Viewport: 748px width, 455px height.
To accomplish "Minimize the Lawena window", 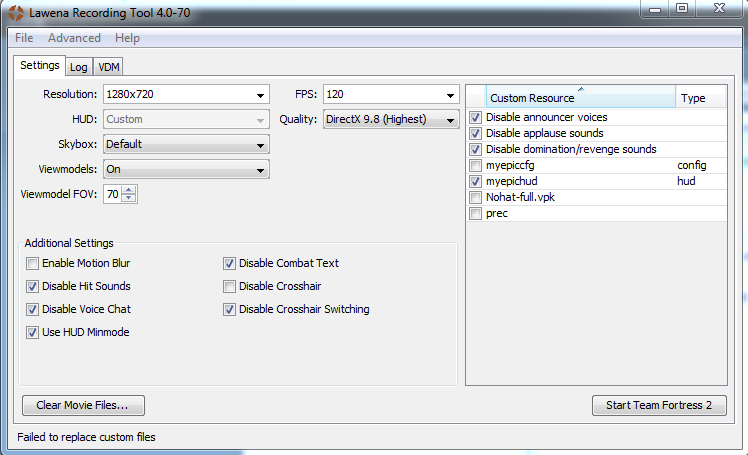I will point(654,9).
